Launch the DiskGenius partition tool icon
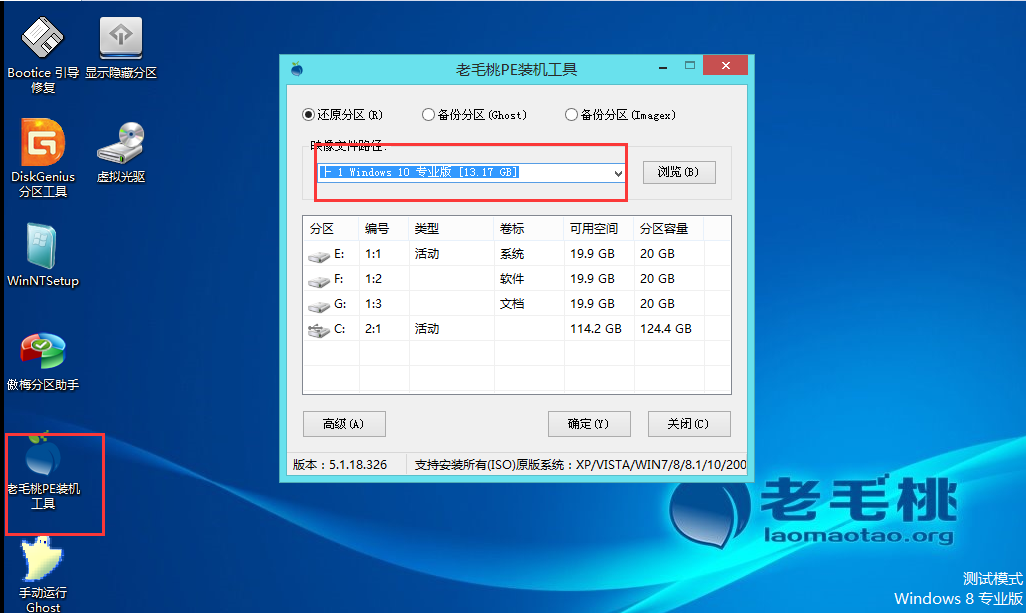Viewport: 1026px width, 613px height. coord(43,158)
